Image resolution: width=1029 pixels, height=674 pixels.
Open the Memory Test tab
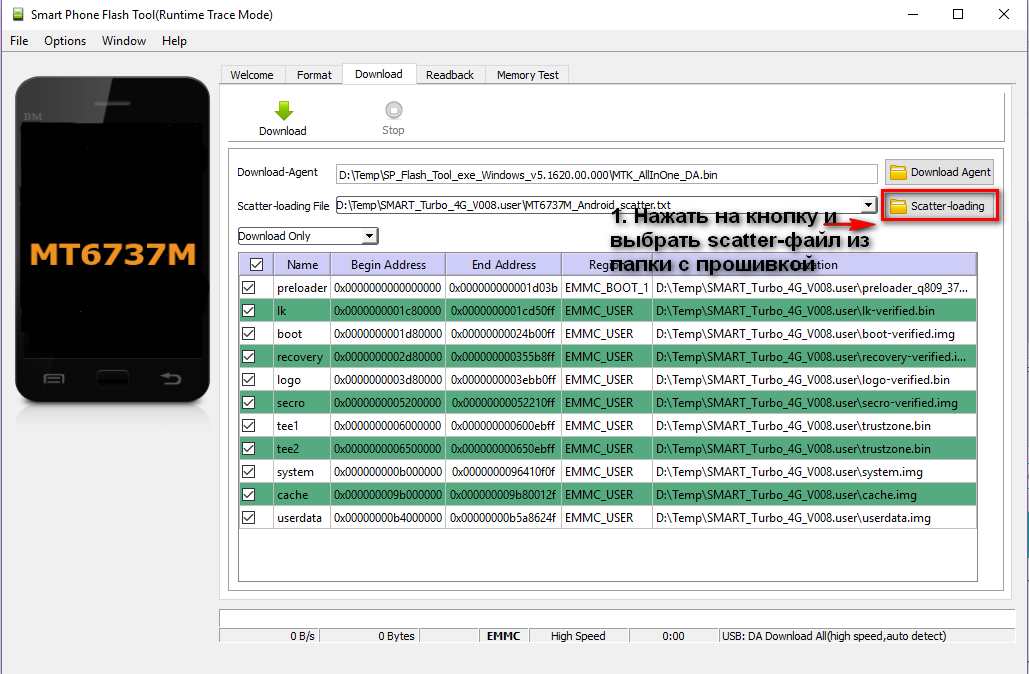527,75
